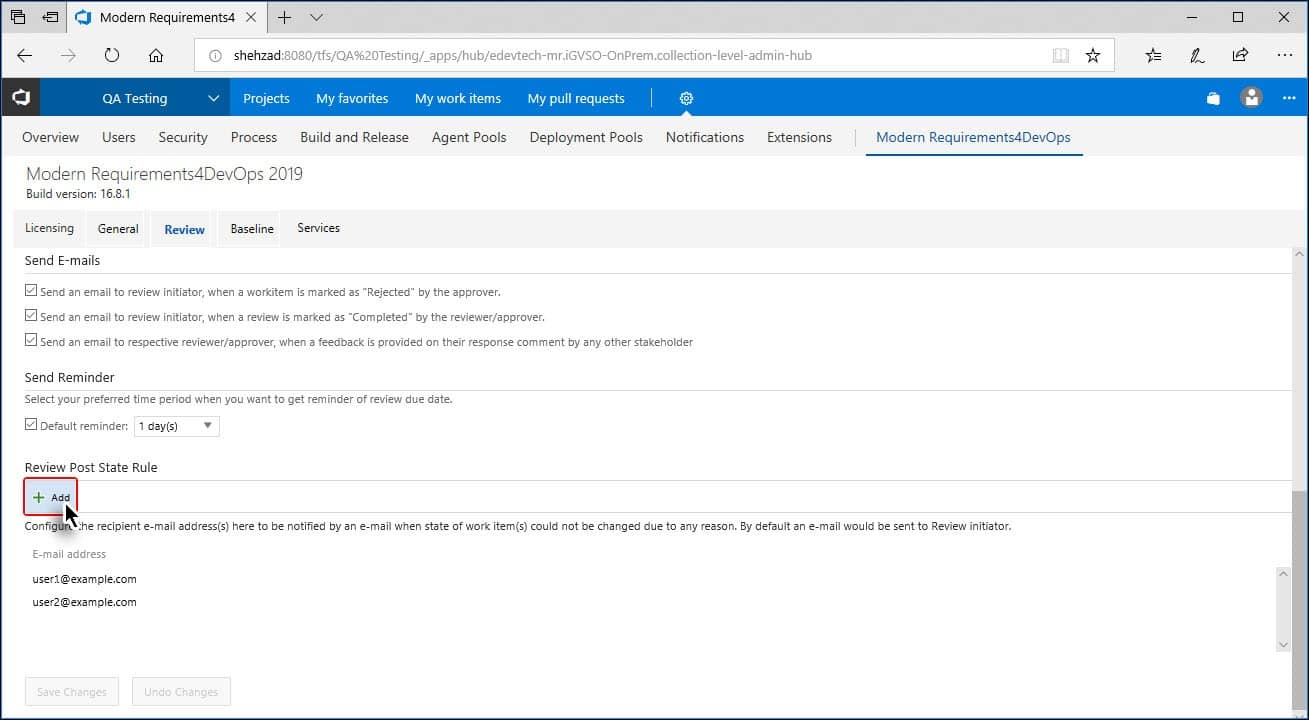Toggle email for feedback on response comment
This screenshot has width=1309, height=720.
(x=31, y=341)
